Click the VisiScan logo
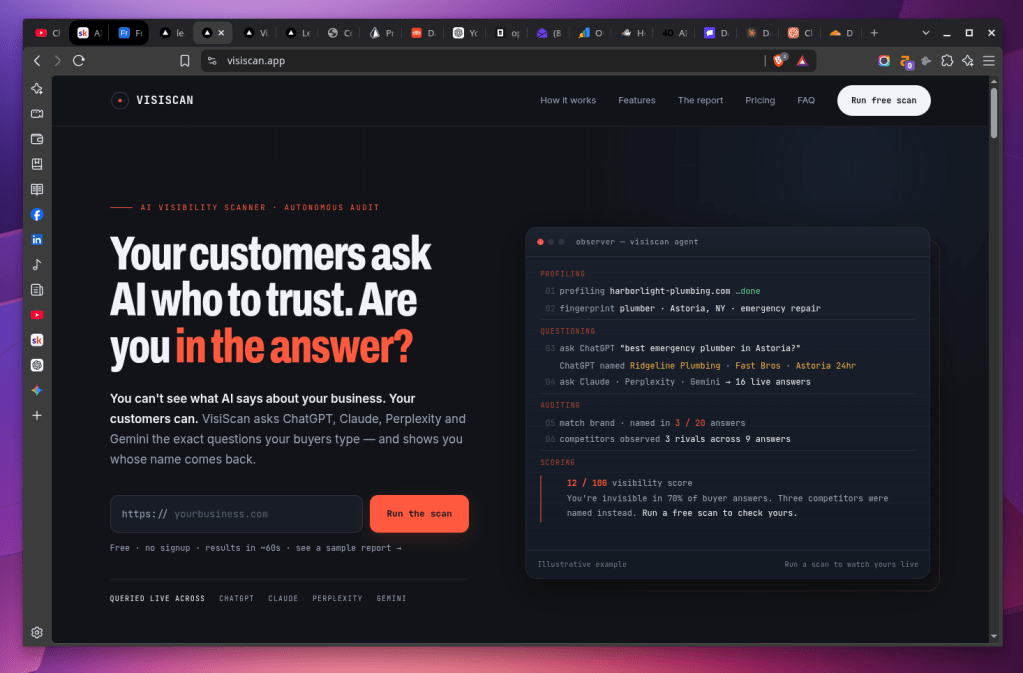Viewport: 1023px width, 673px height. pos(153,100)
